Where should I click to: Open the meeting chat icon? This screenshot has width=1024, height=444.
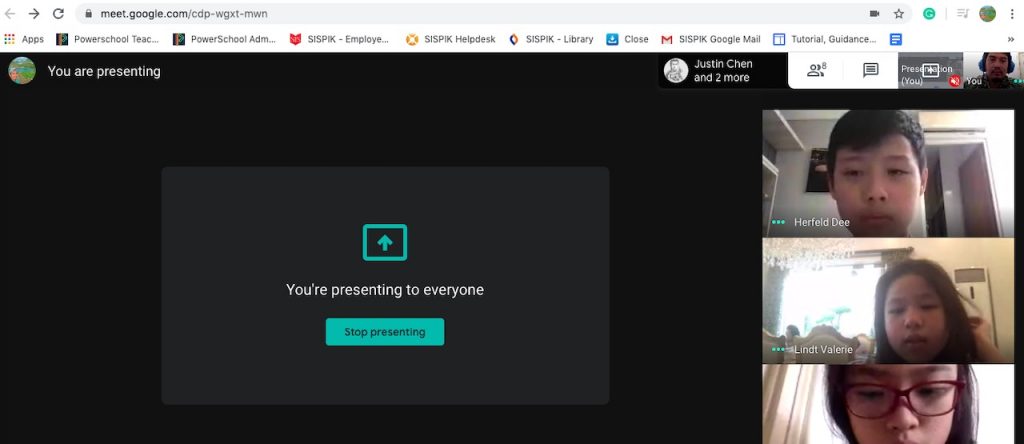tap(870, 70)
